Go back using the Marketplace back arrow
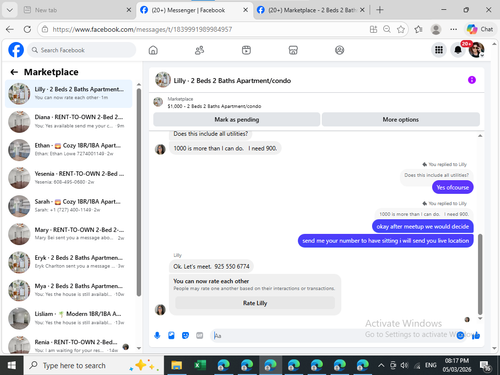Image resolution: width=500 pixels, height=375 pixels. click(14, 72)
